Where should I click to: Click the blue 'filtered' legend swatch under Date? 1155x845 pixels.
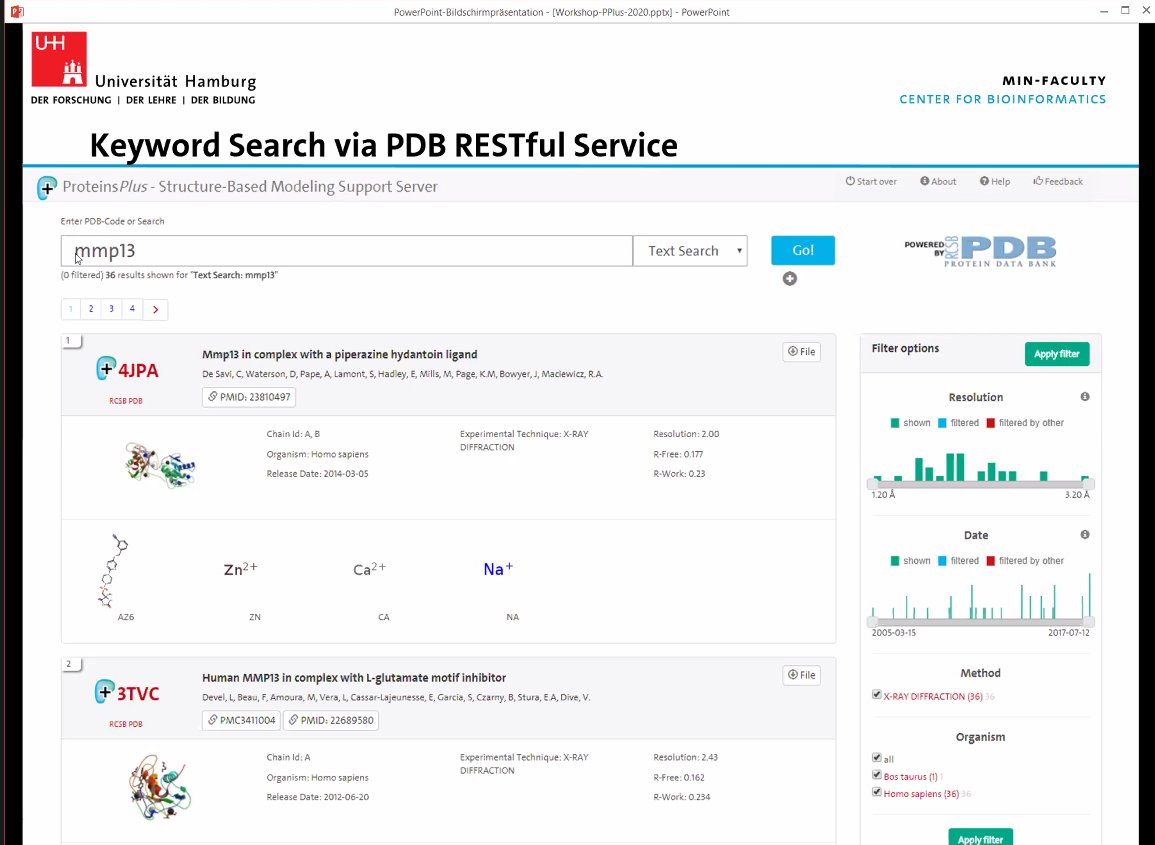click(x=942, y=561)
